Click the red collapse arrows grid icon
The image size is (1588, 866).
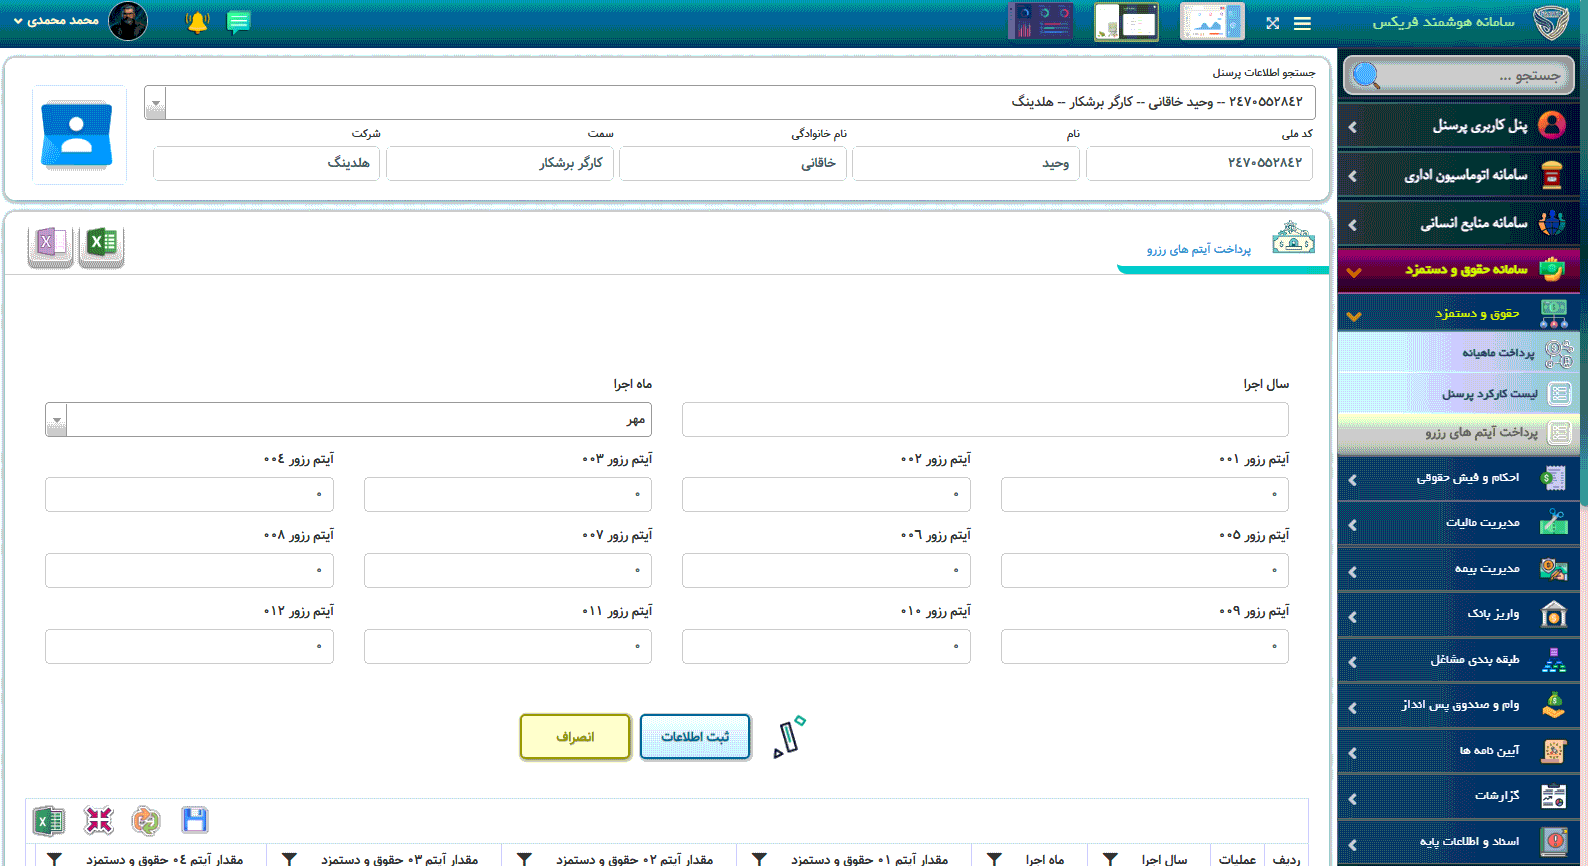click(x=98, y=820)
